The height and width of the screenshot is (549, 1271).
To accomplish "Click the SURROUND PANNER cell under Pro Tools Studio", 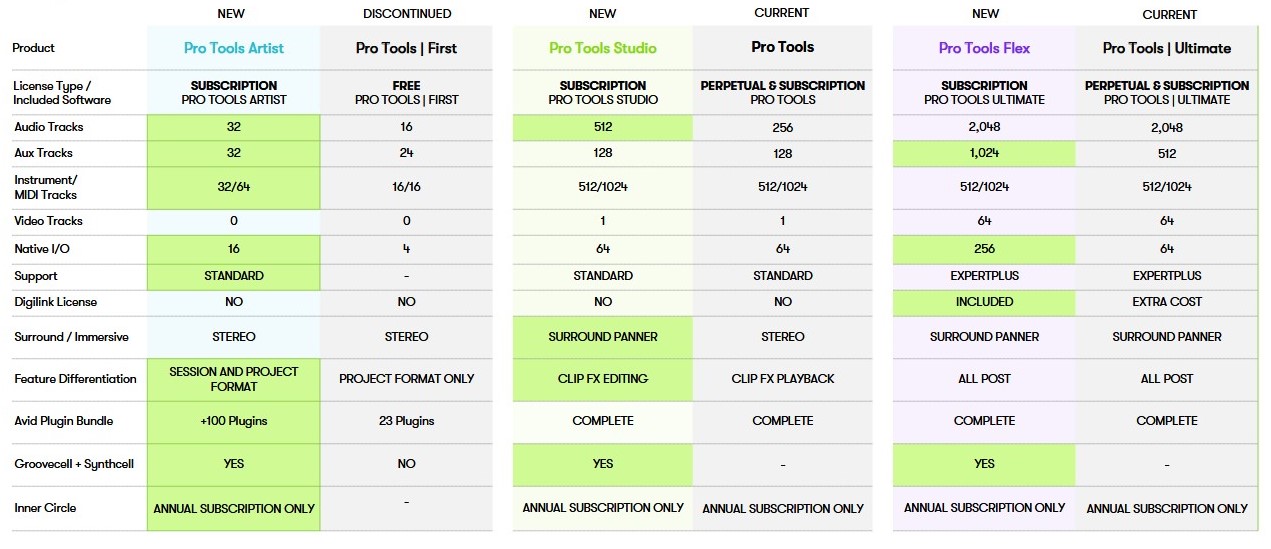I will (x=602, y=337).
